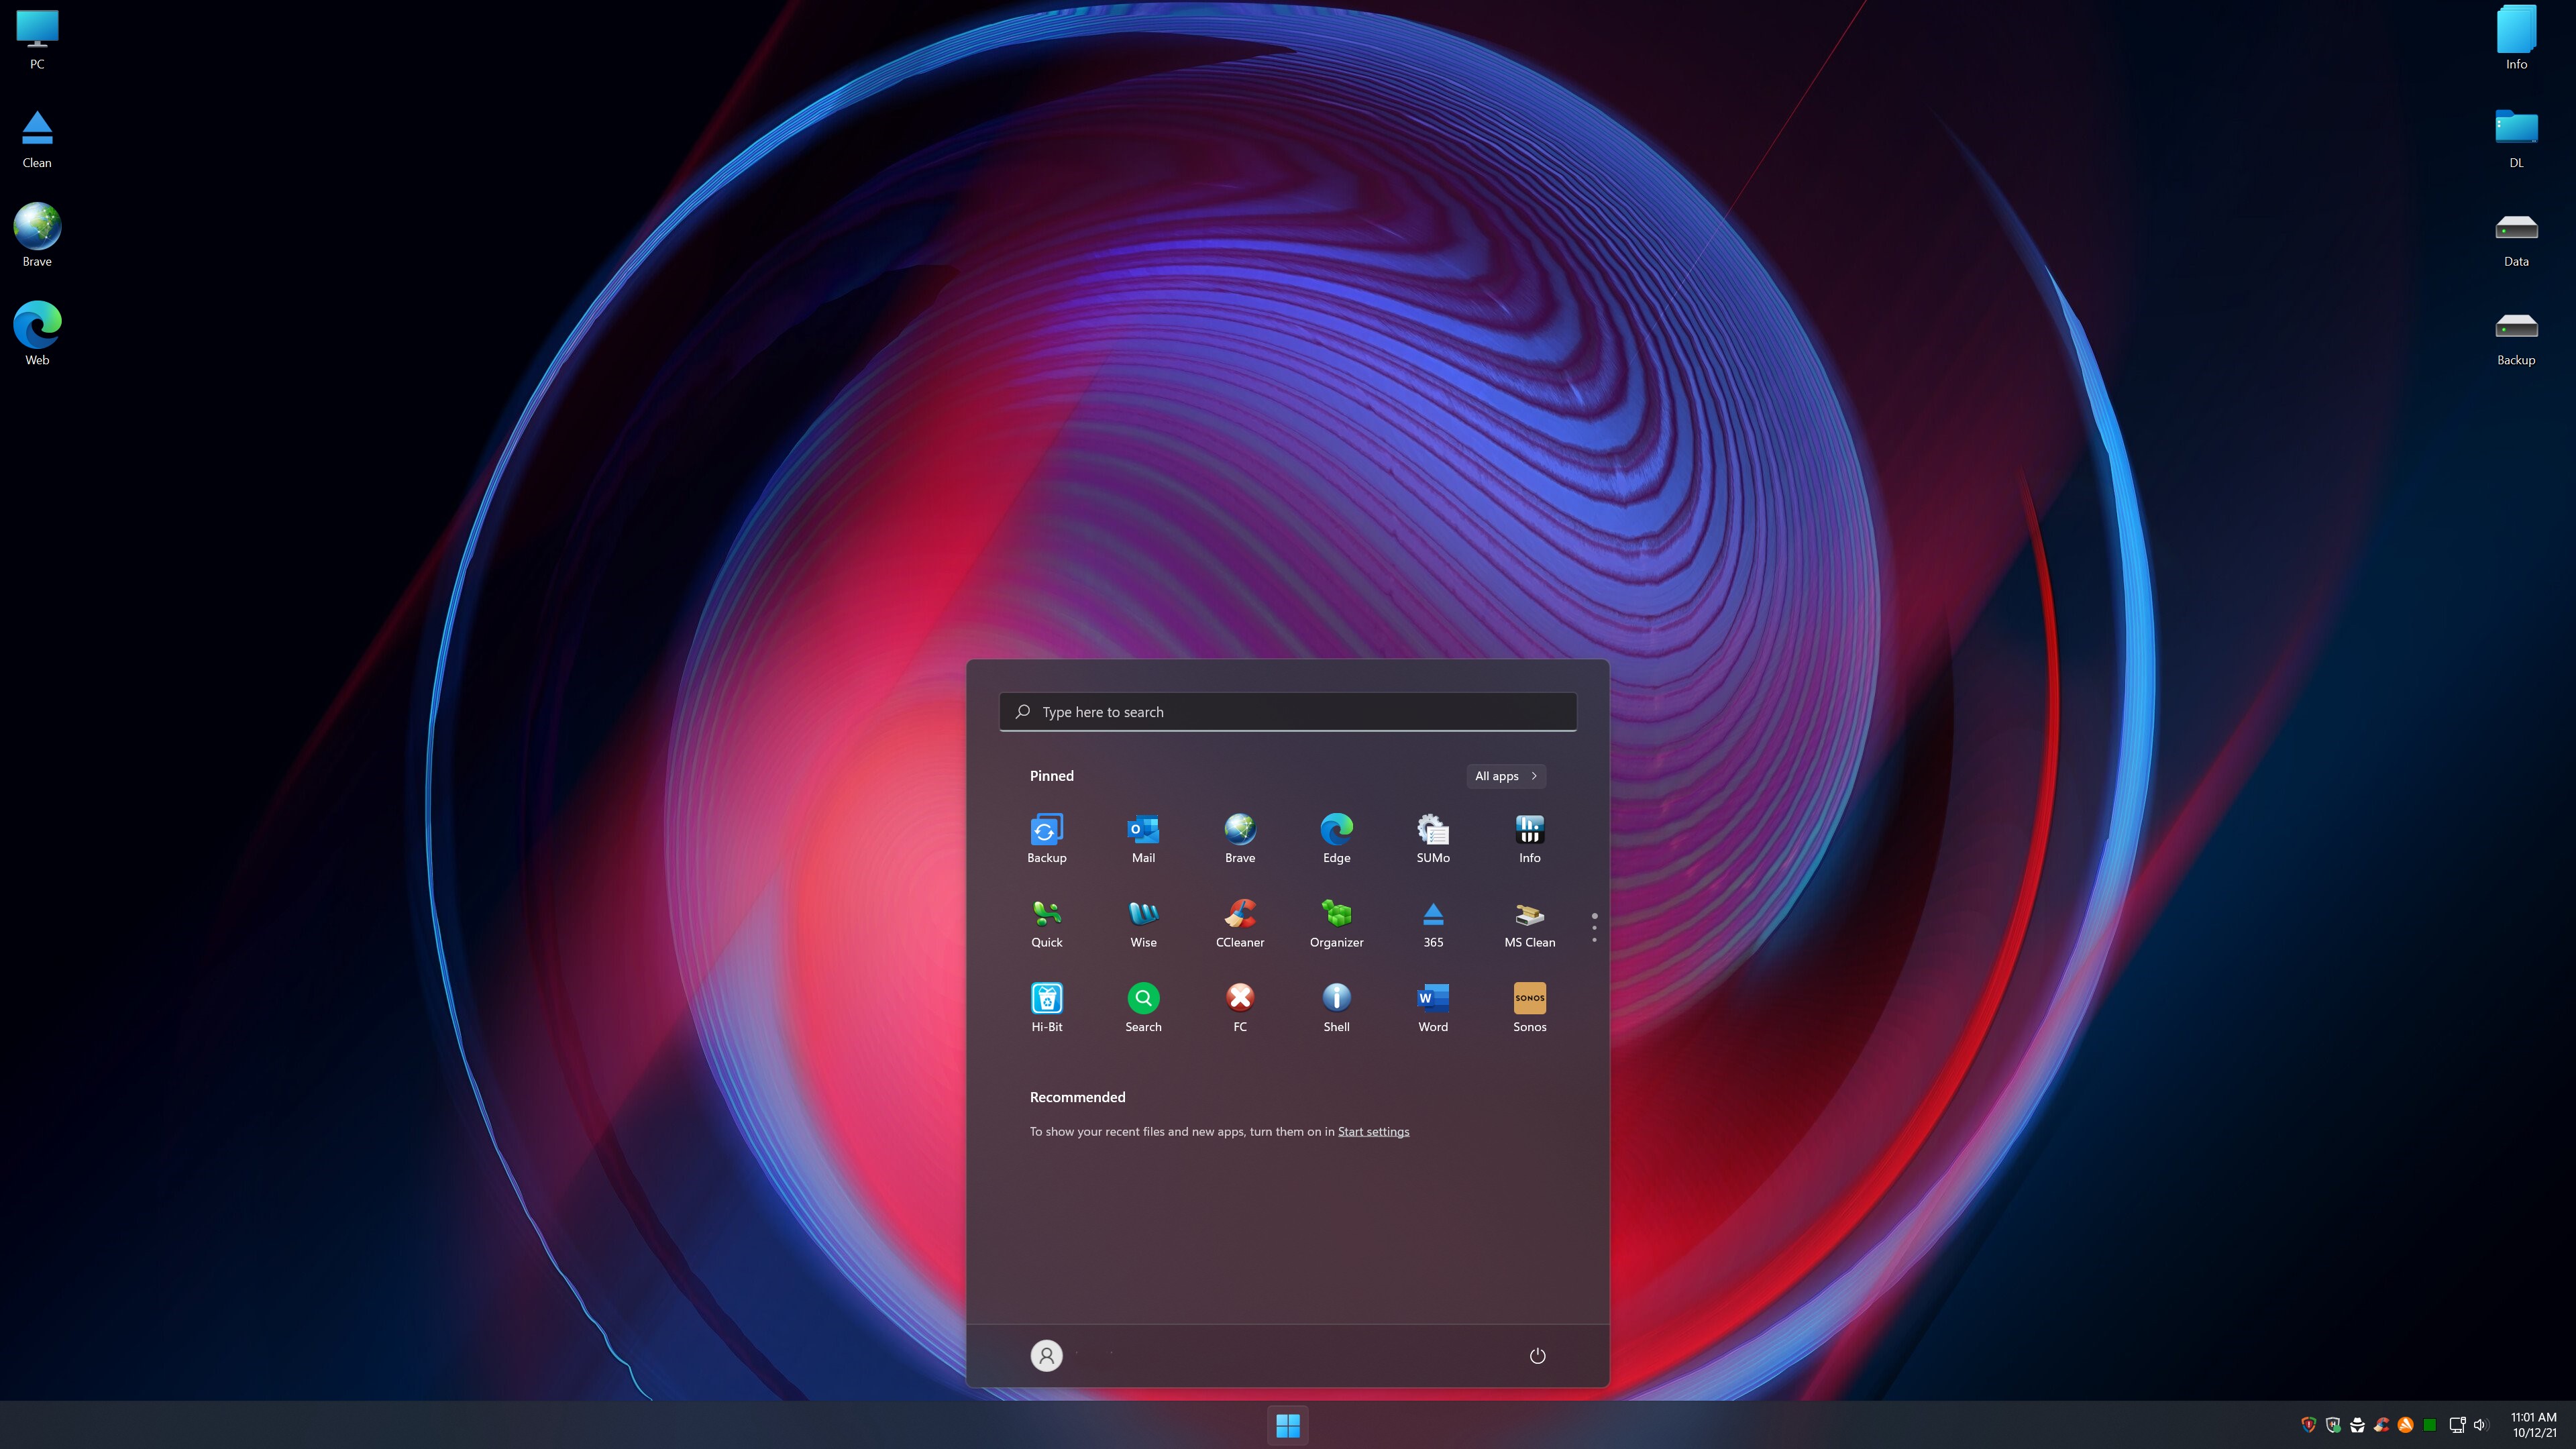Open the Start settings link

(x=1373, y=1132)
